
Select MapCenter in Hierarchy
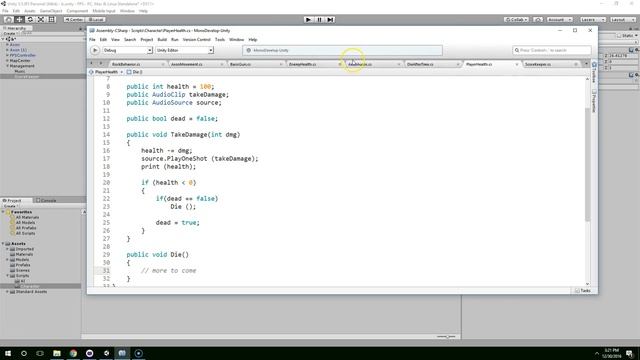(x=20, y=60)
